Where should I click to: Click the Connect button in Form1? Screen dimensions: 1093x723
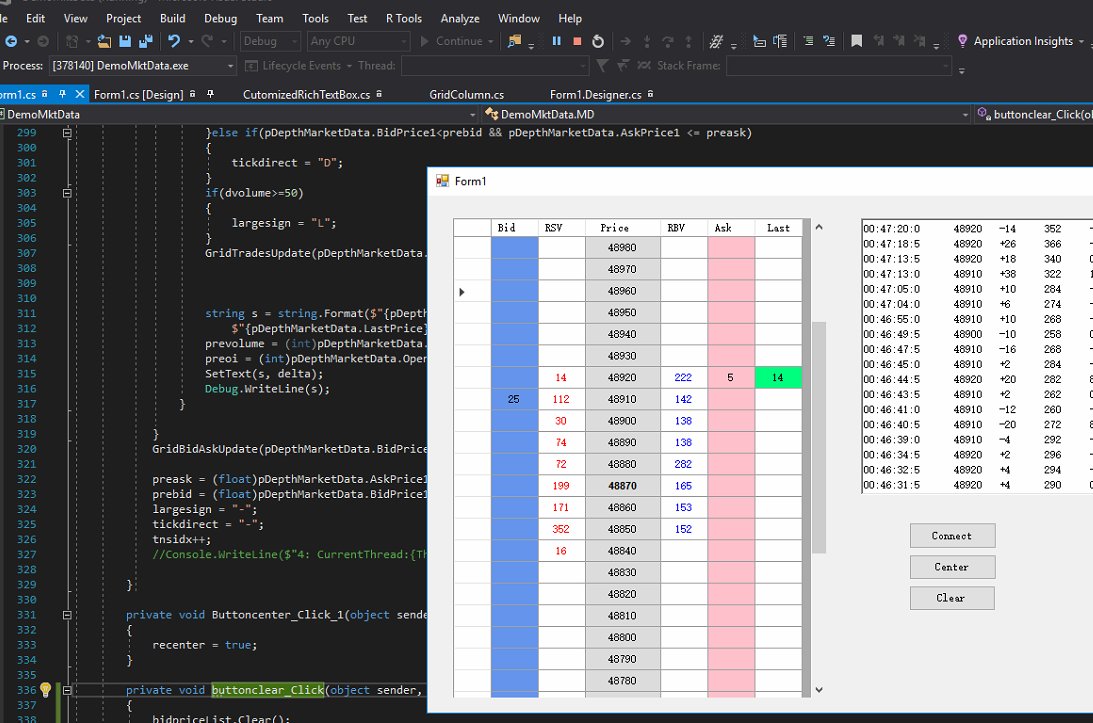(x=951, y=535)
